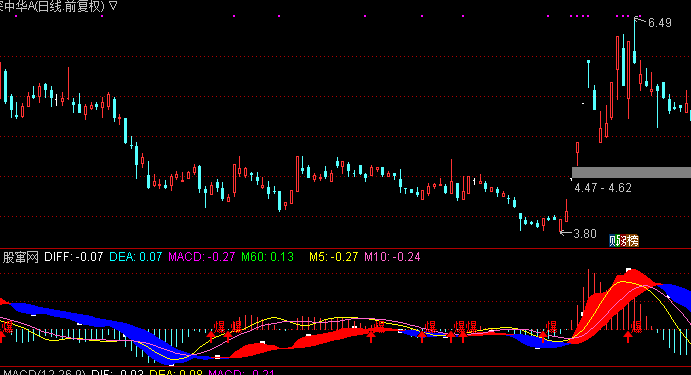The height and width of the screenshot is (375, 691).
Task: Select the gray 4.47 - 4.62 gap bar
Action: coord(631,172)
